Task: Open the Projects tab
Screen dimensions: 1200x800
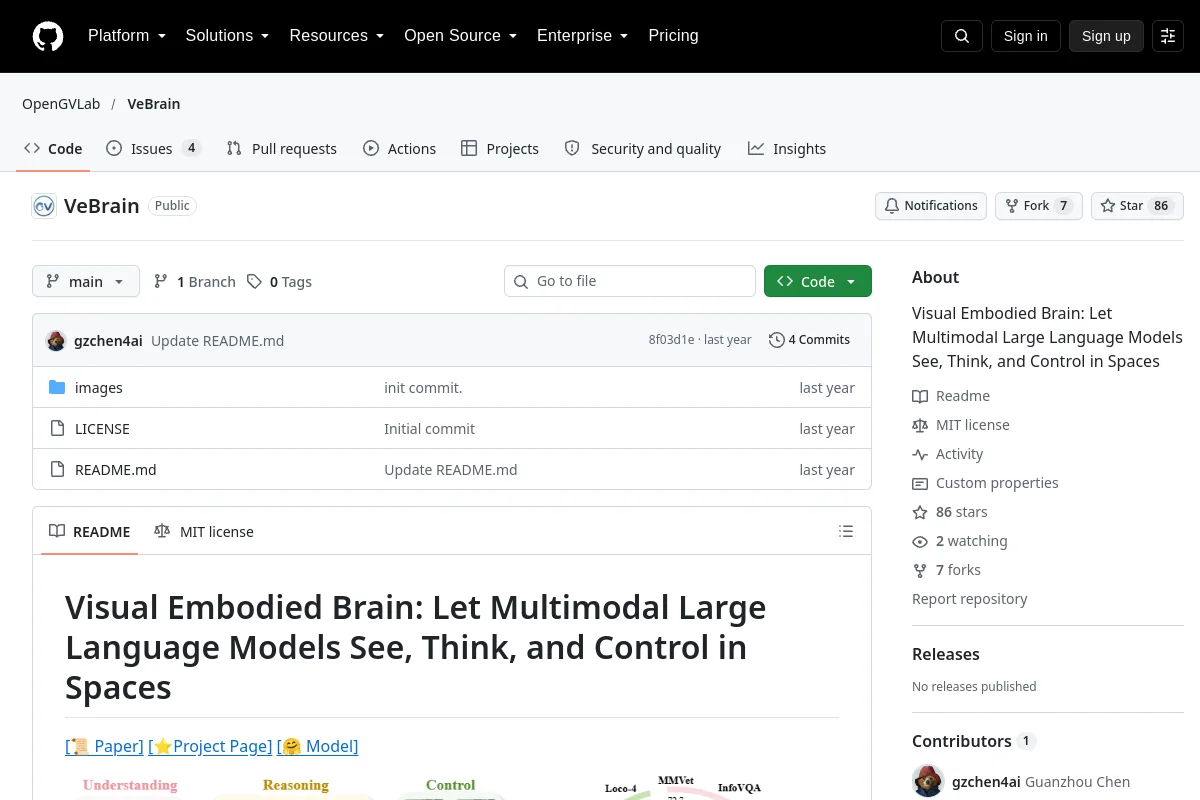Action: coord(500,149)
